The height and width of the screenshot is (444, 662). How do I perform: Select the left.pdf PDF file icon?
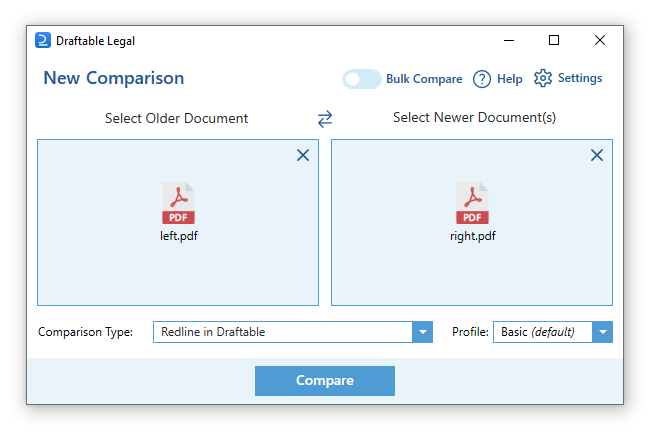[x=179, y=203]
